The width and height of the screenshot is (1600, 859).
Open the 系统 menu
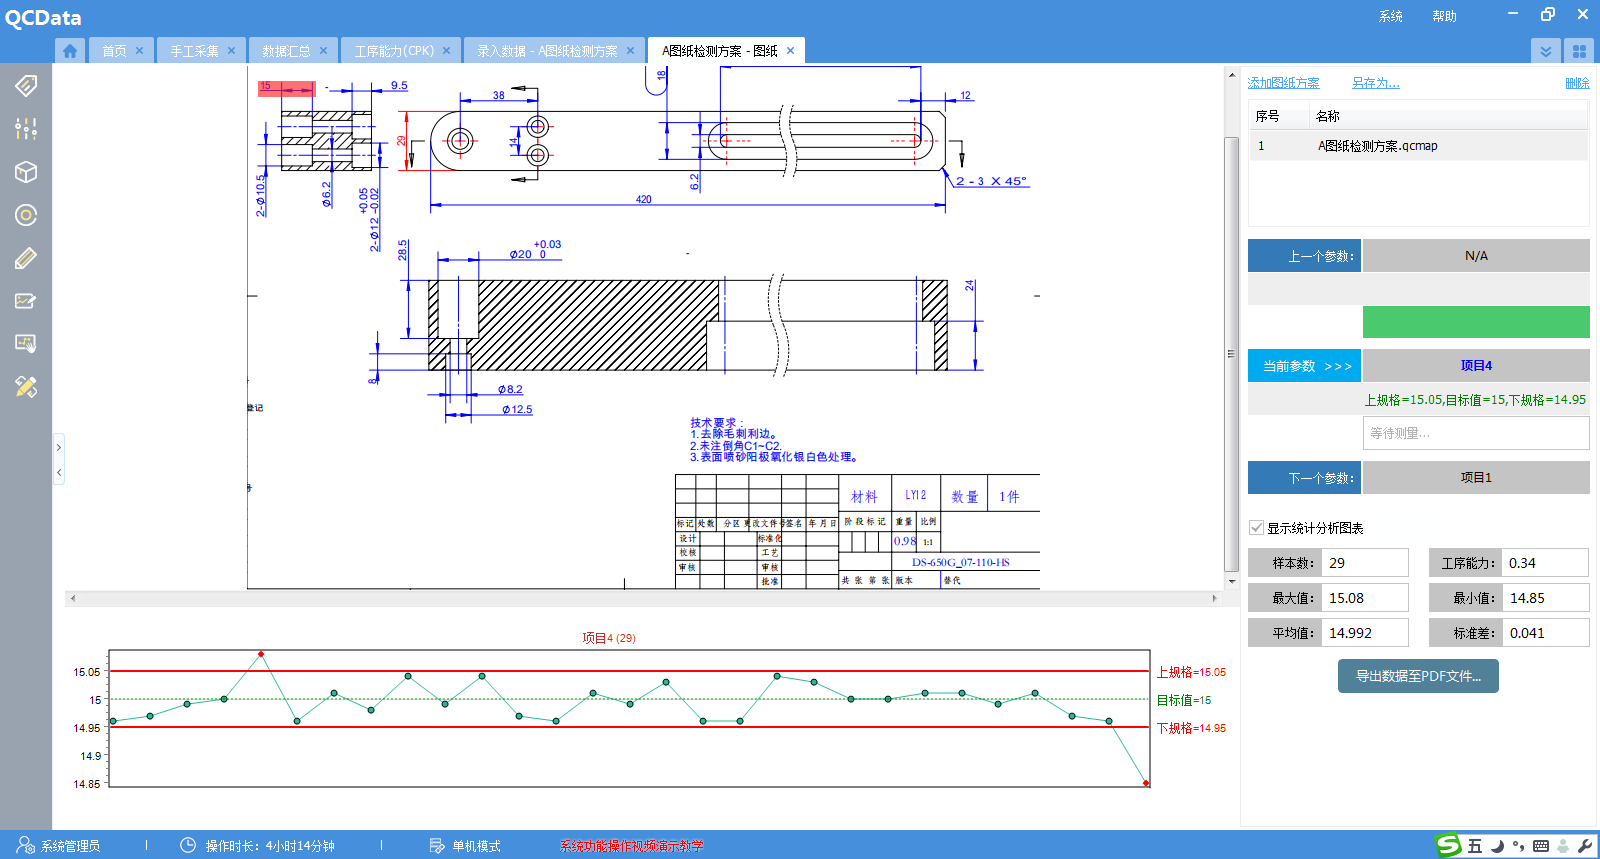tap(1391, 16)
